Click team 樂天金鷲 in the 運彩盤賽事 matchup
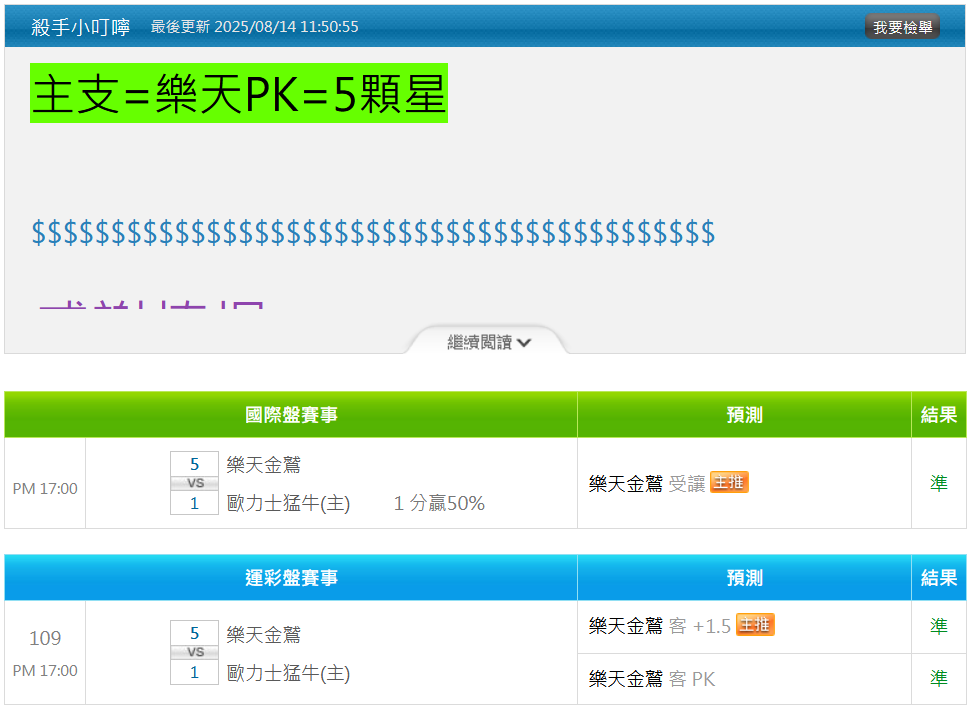This screenshot has width=972, height=712. (263, 635)
